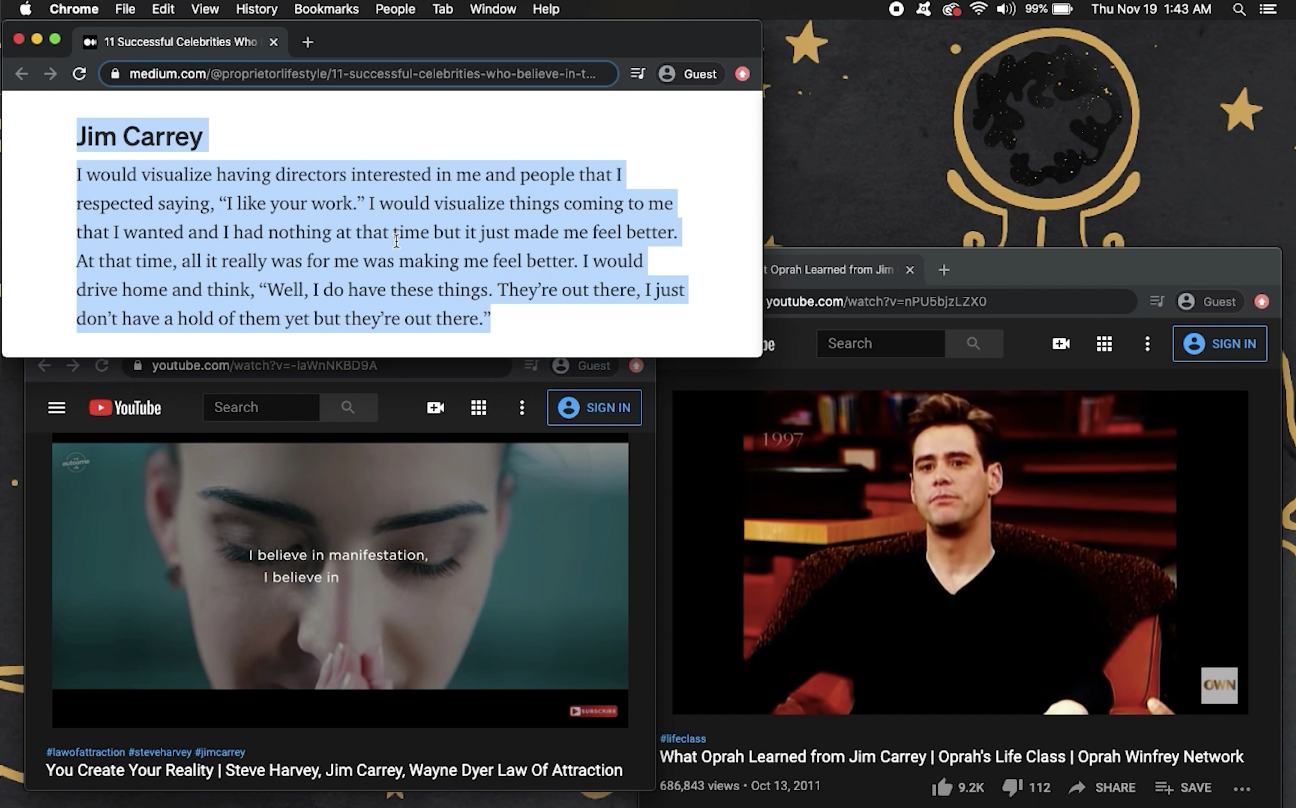Open the Help menu
The image size is (1296, 808).
point(546,9)
